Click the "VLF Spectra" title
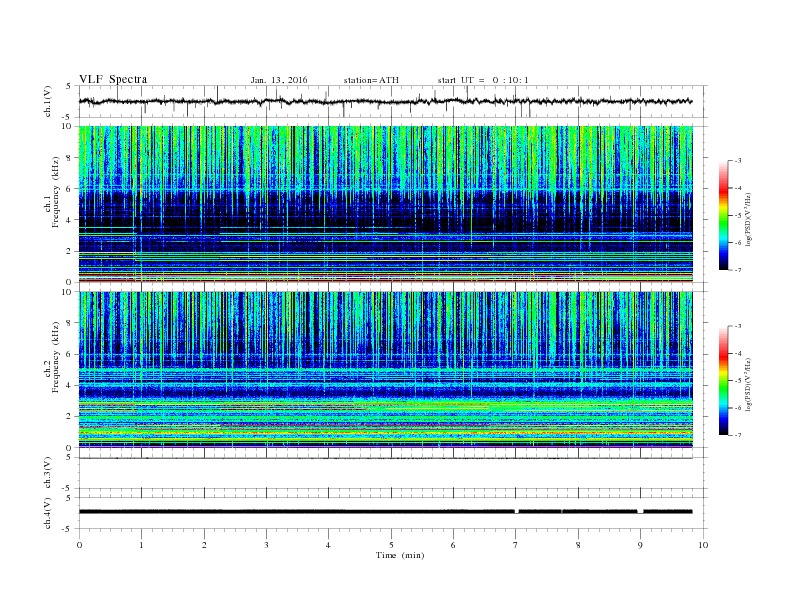 (113, 79)
